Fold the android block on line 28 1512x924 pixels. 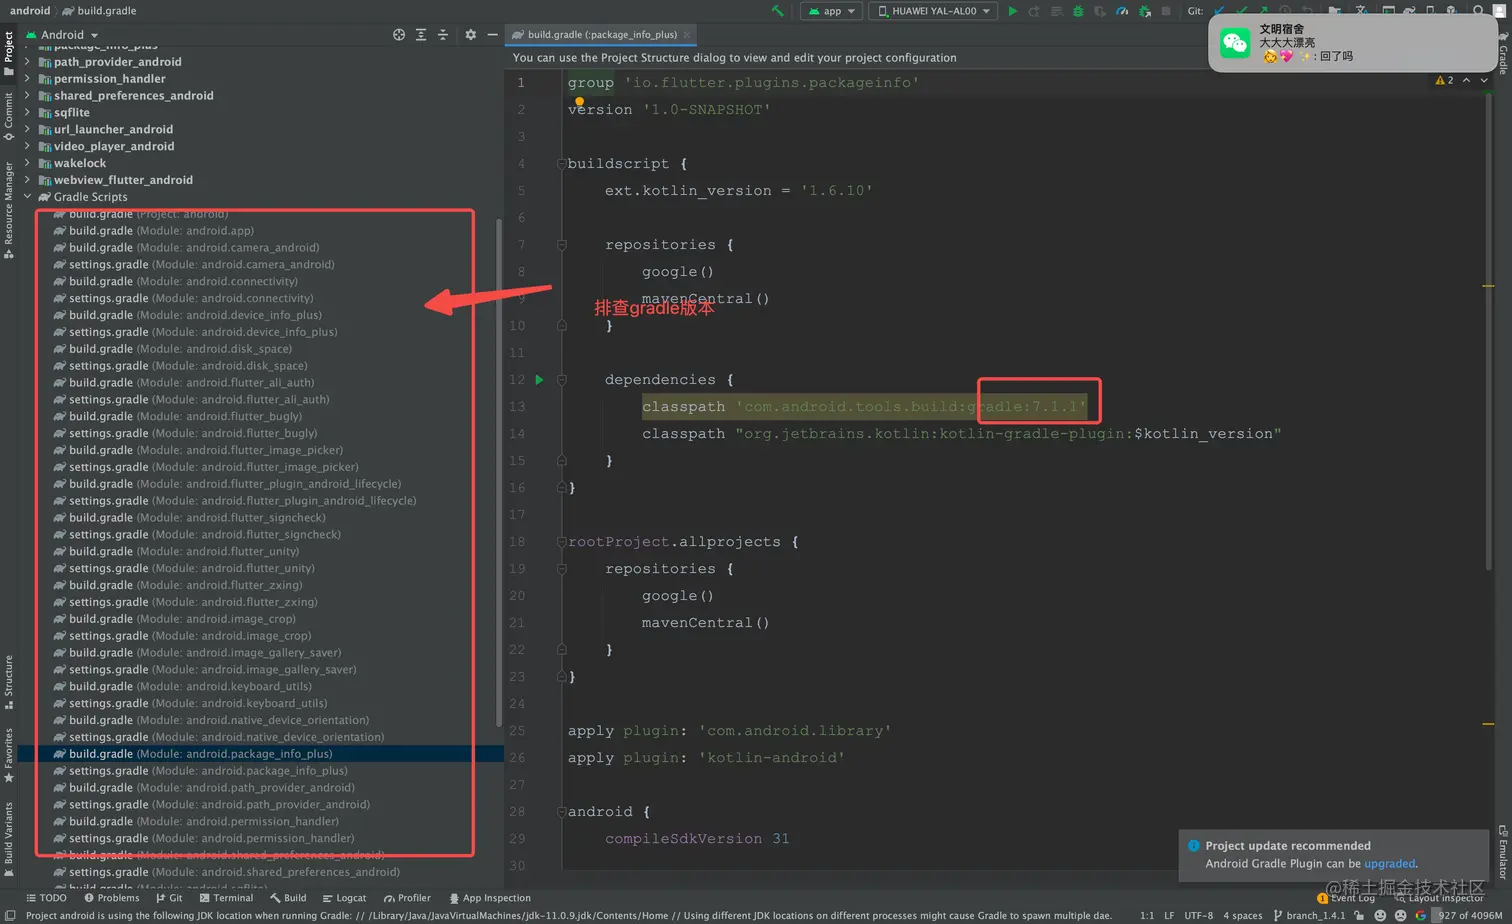[562, 812]
